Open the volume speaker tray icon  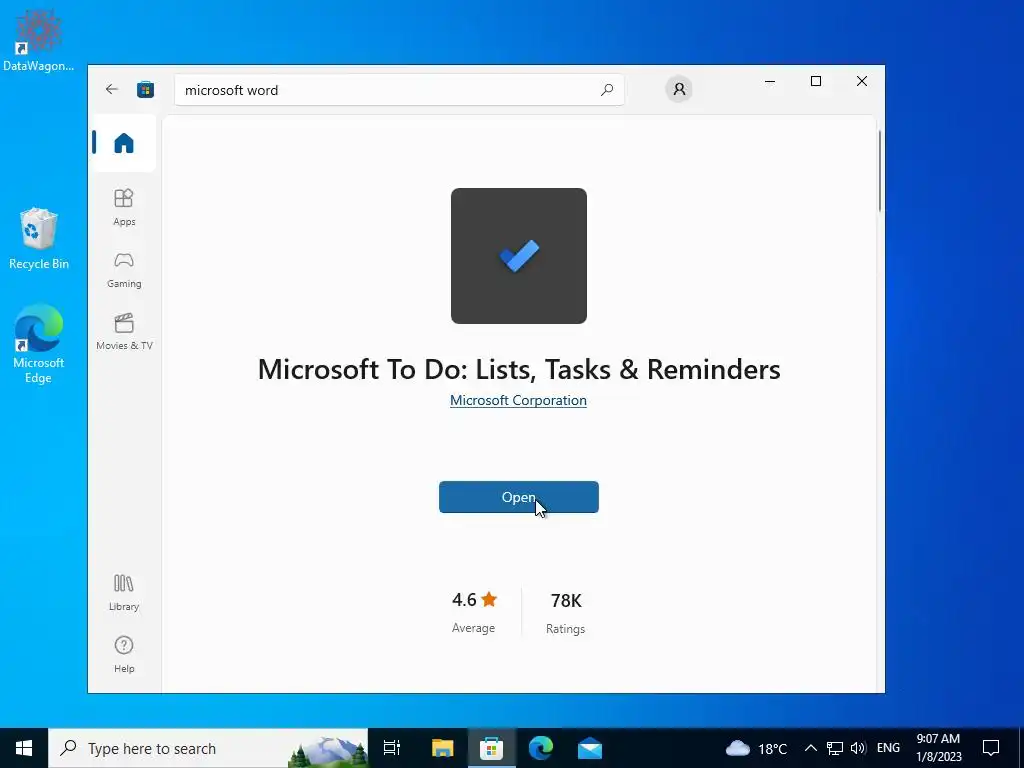click(x=858, y=748)
